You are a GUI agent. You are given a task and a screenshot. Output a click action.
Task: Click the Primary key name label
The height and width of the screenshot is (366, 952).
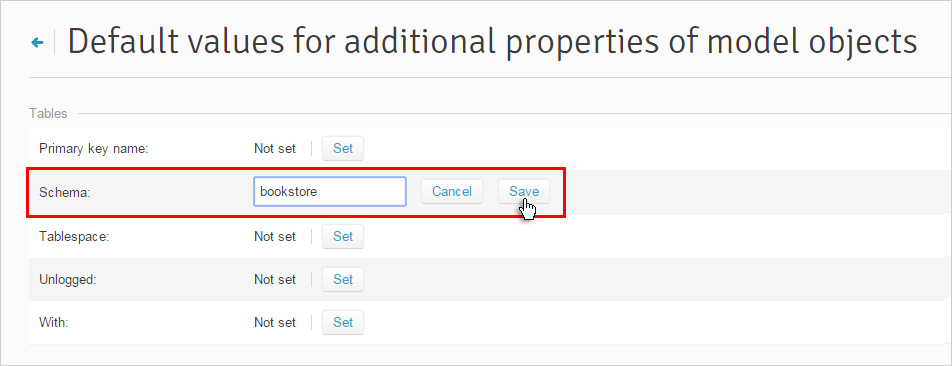point(94,149)
